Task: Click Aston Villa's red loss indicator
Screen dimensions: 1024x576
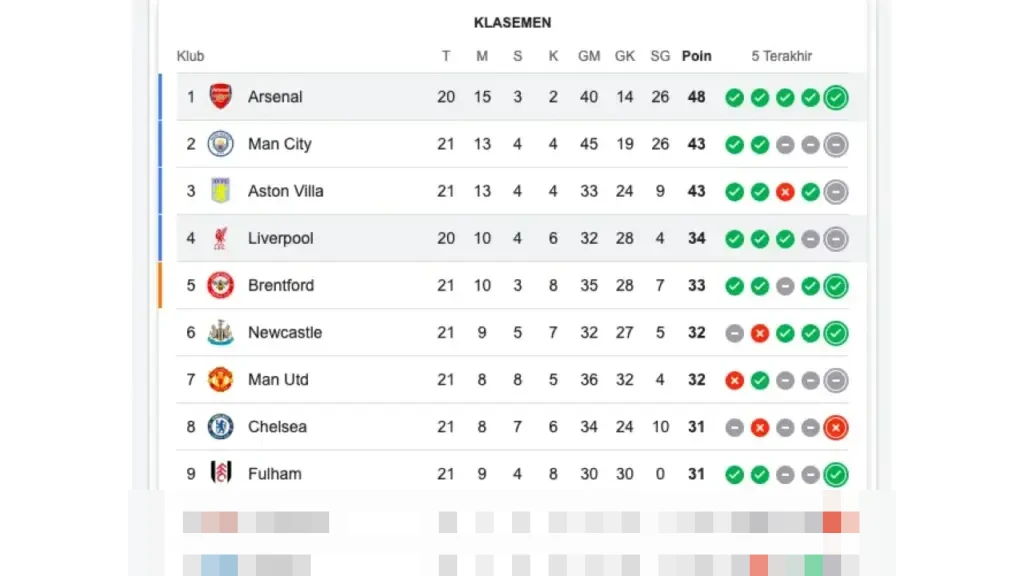Action: (785, 191)
